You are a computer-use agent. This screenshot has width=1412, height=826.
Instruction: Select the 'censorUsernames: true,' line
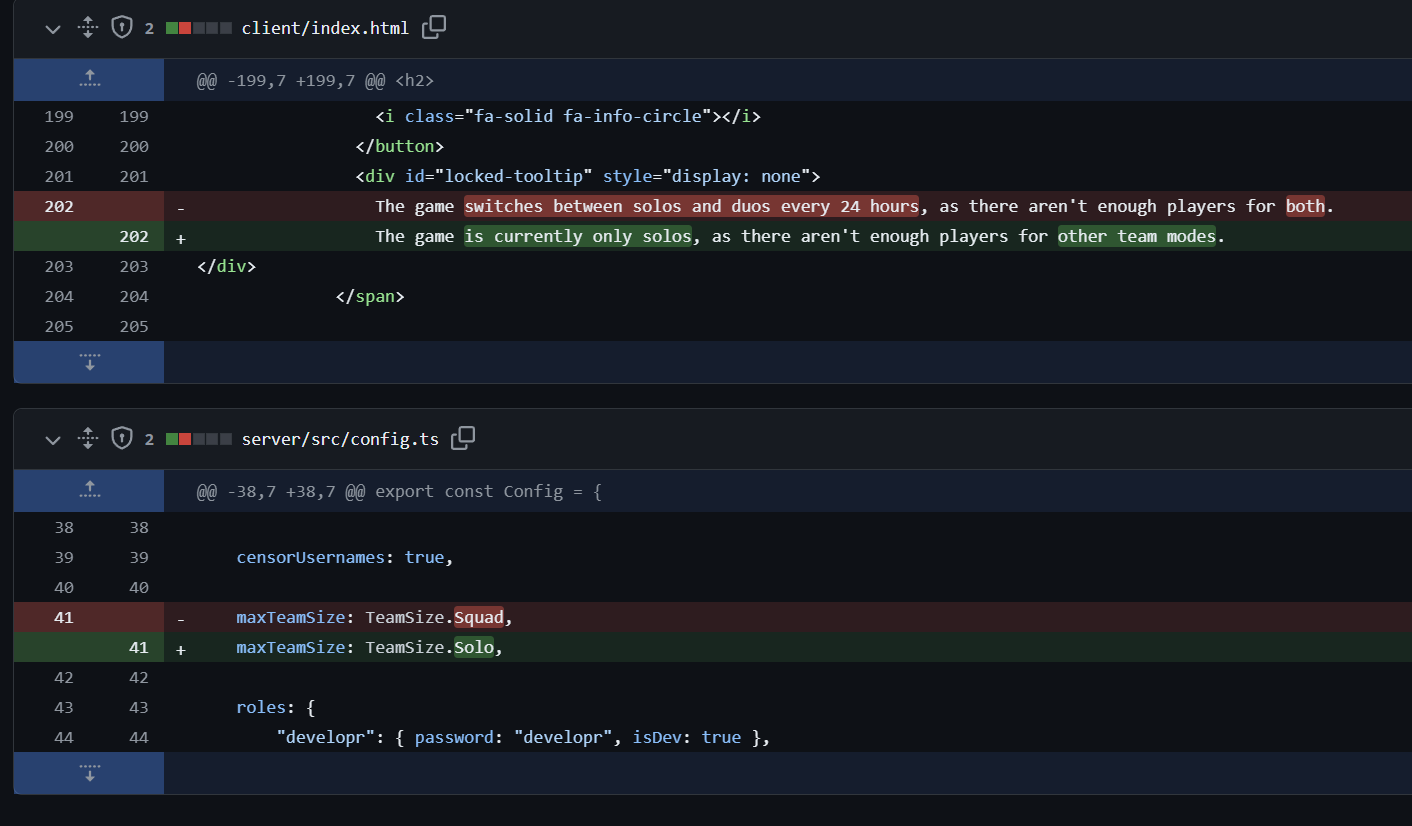[788, 557]
